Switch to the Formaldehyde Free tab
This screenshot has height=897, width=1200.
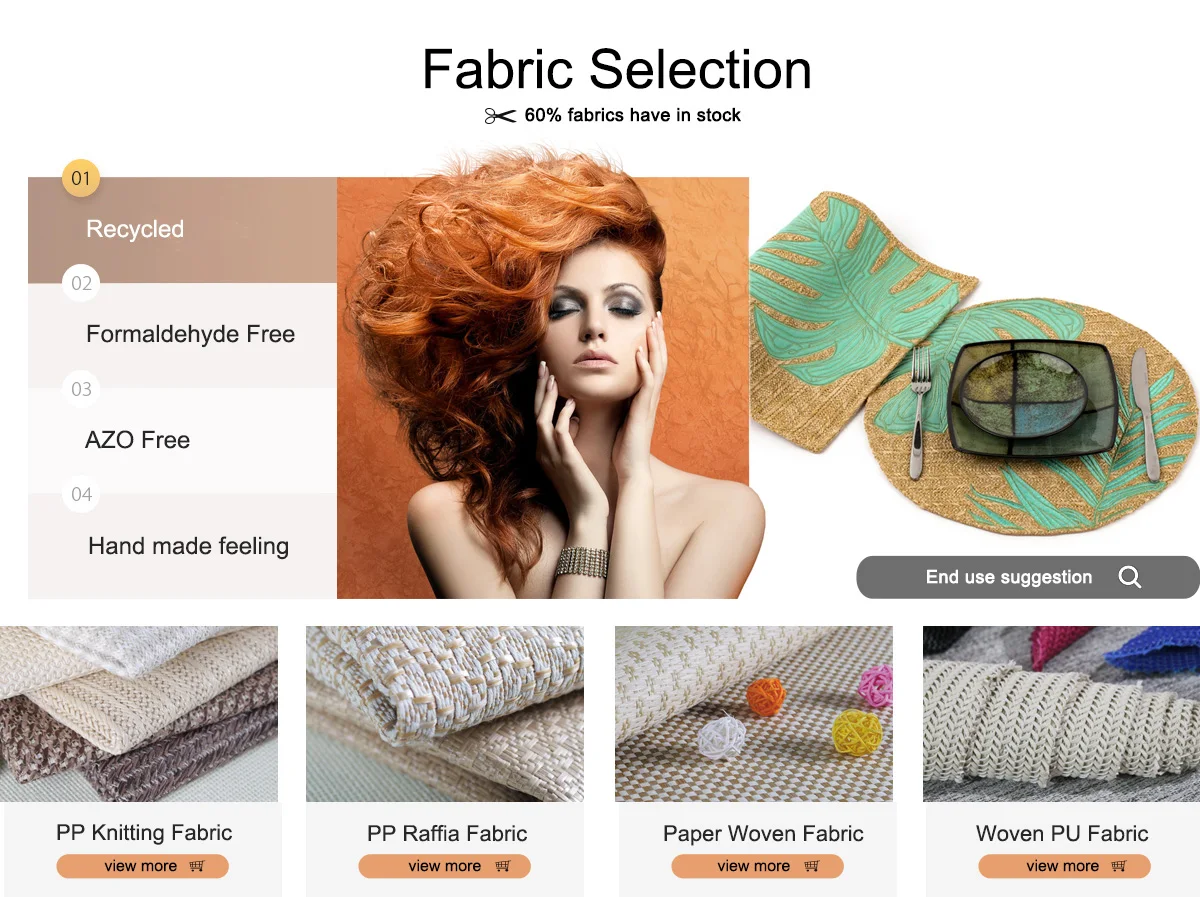(x=182, y=335)
